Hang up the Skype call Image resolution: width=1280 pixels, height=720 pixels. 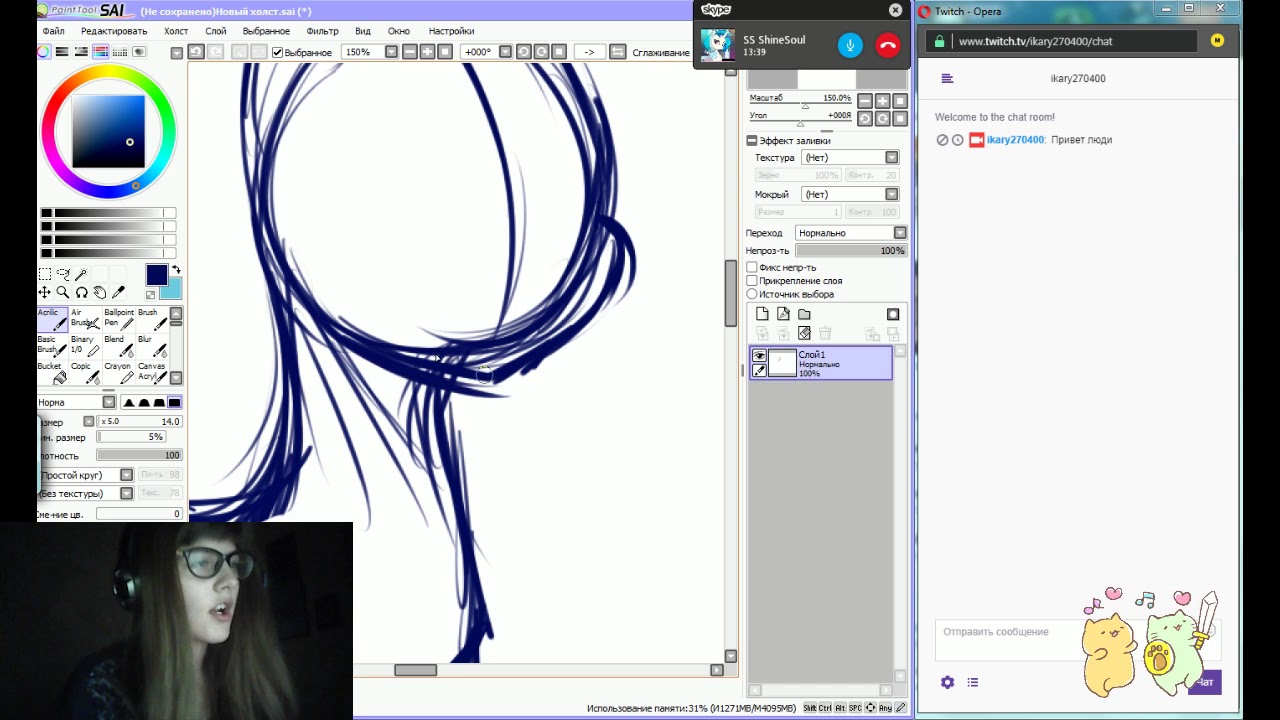click(x=887, y=45)
